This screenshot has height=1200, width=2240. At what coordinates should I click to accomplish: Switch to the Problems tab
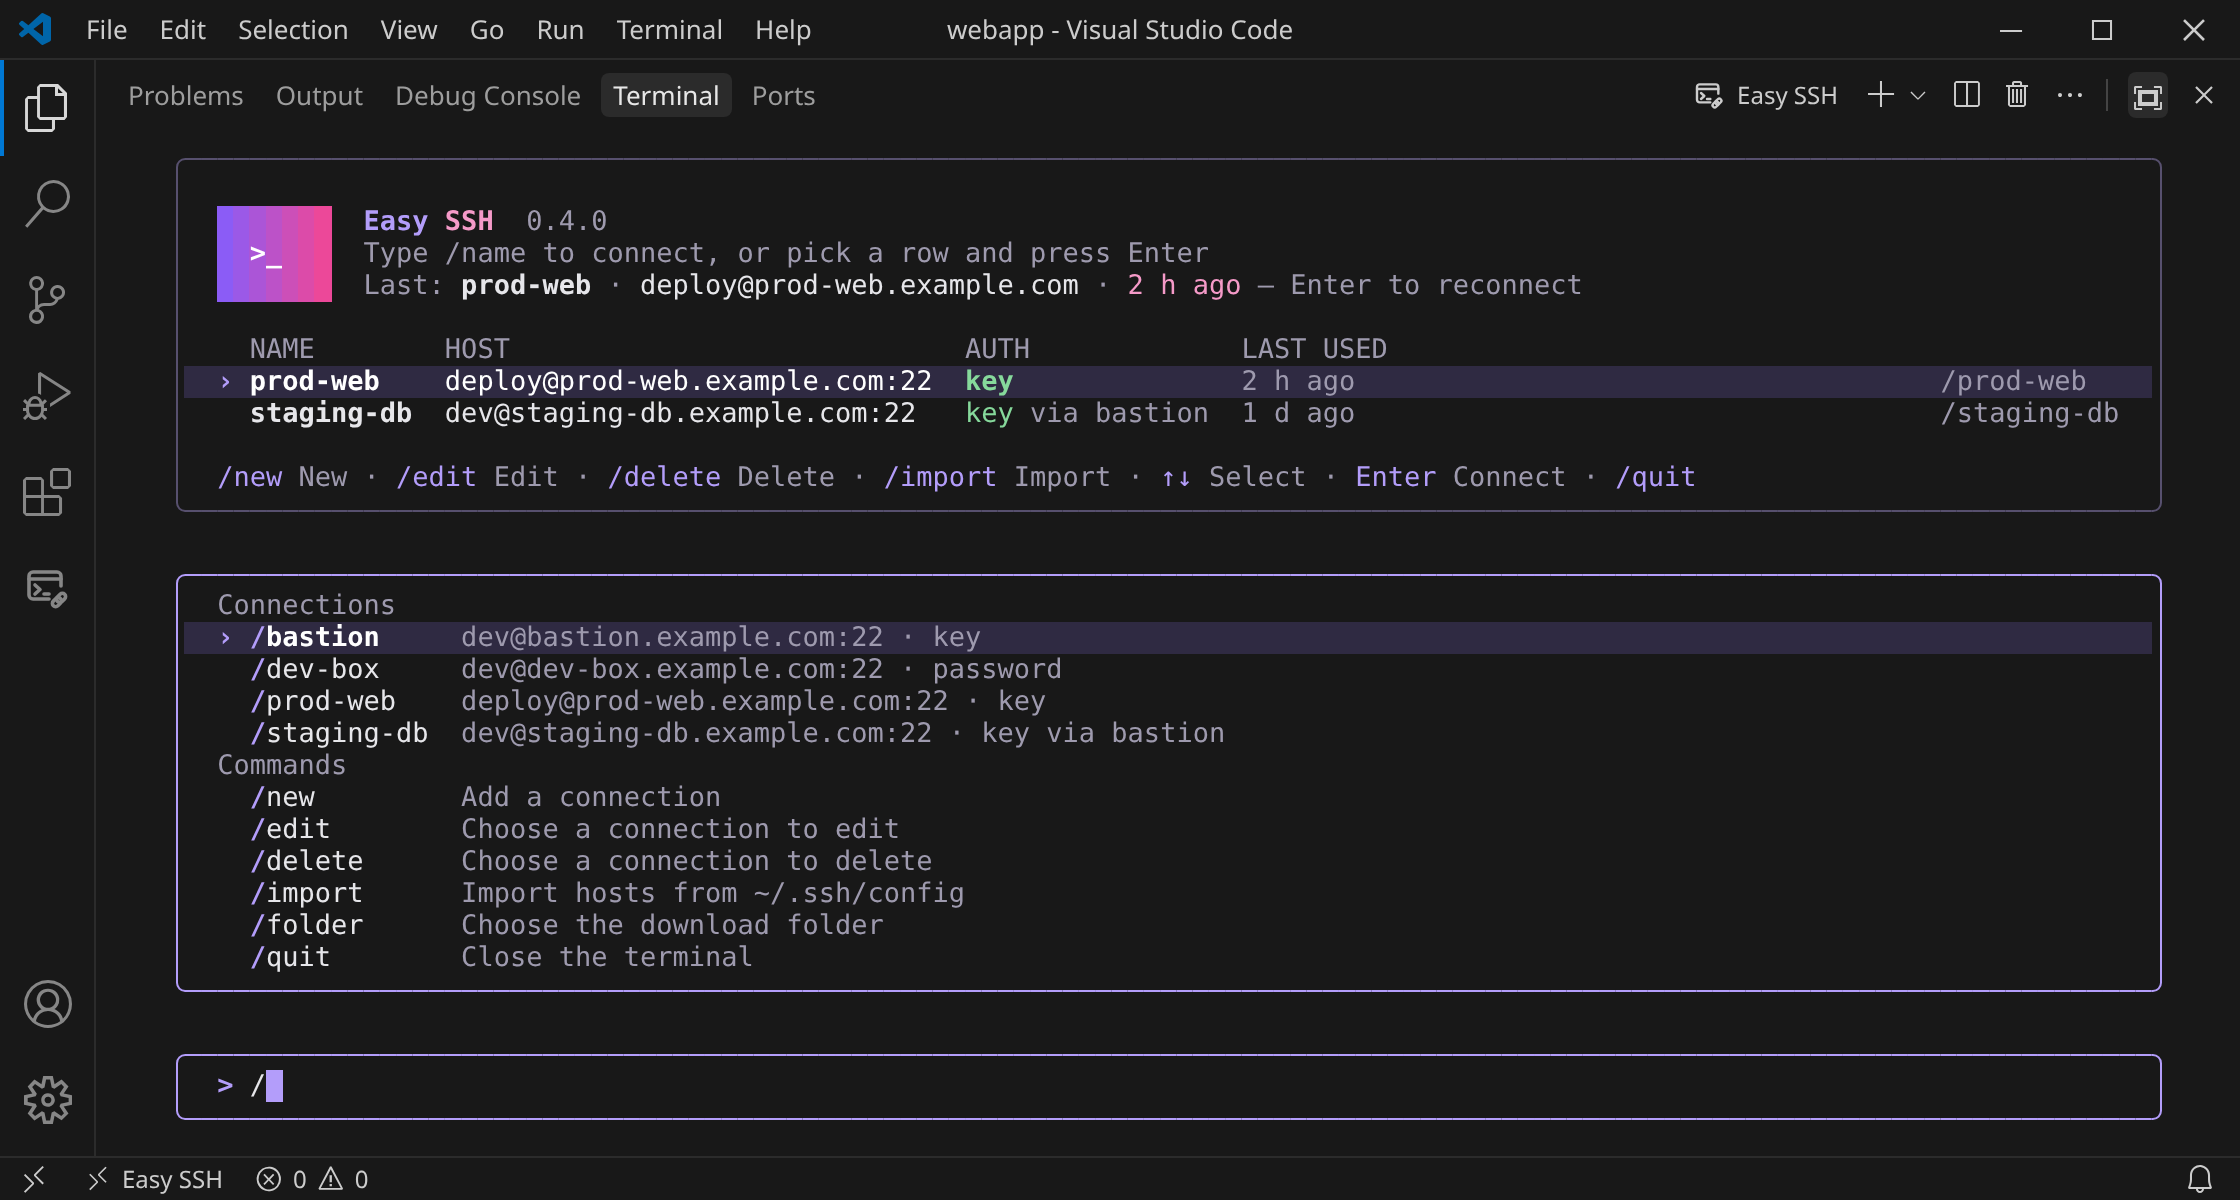tap(186, 95)
